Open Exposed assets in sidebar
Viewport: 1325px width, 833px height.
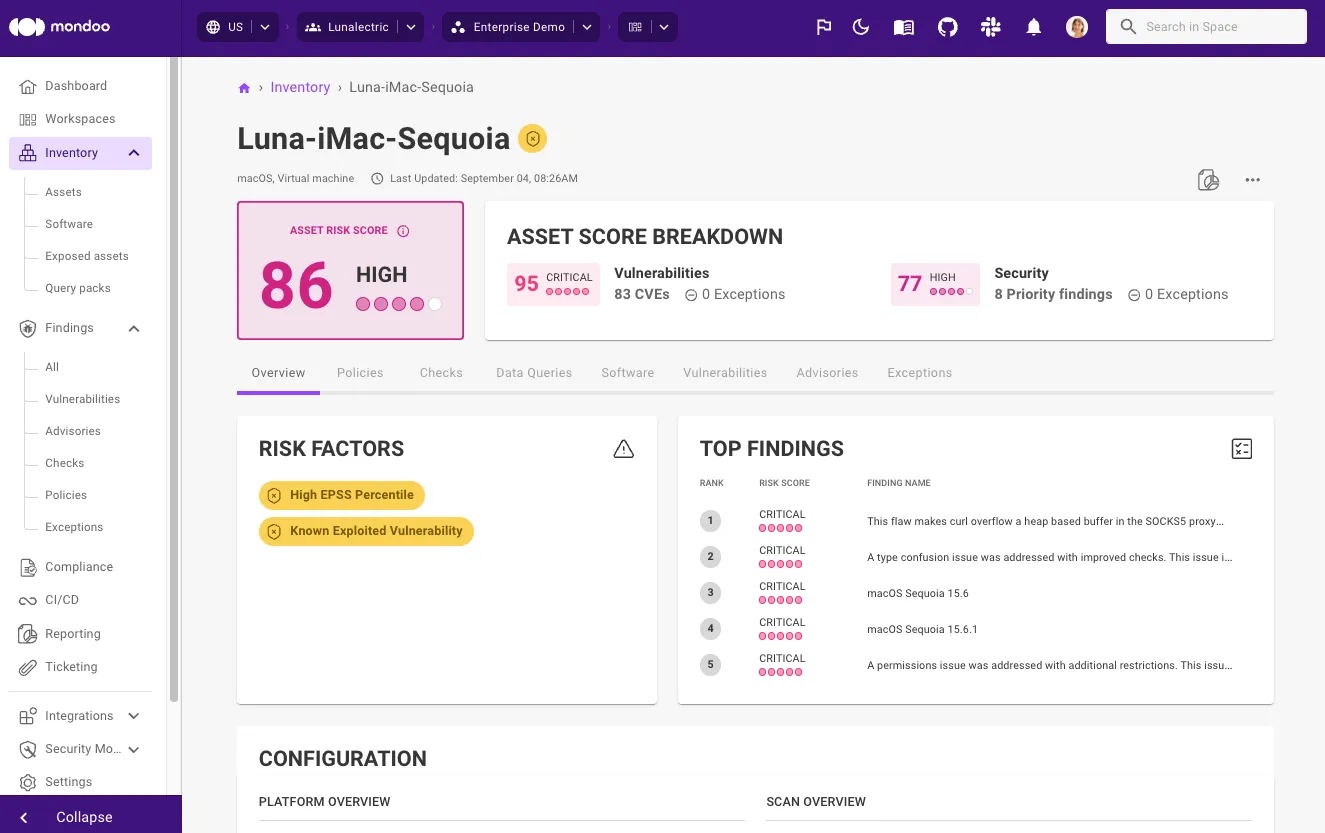87,256
